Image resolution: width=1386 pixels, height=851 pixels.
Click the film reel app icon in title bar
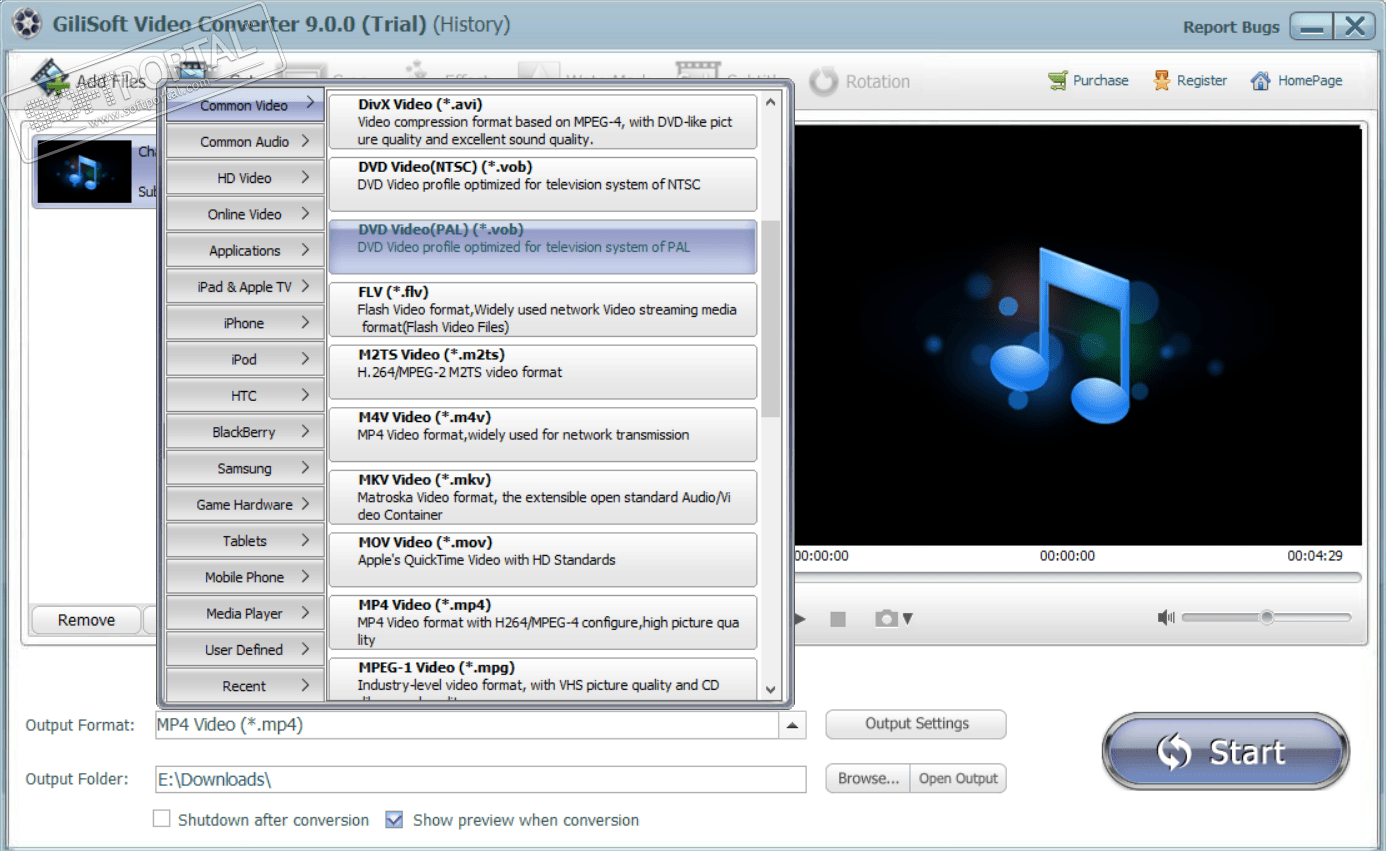(26, 24)
